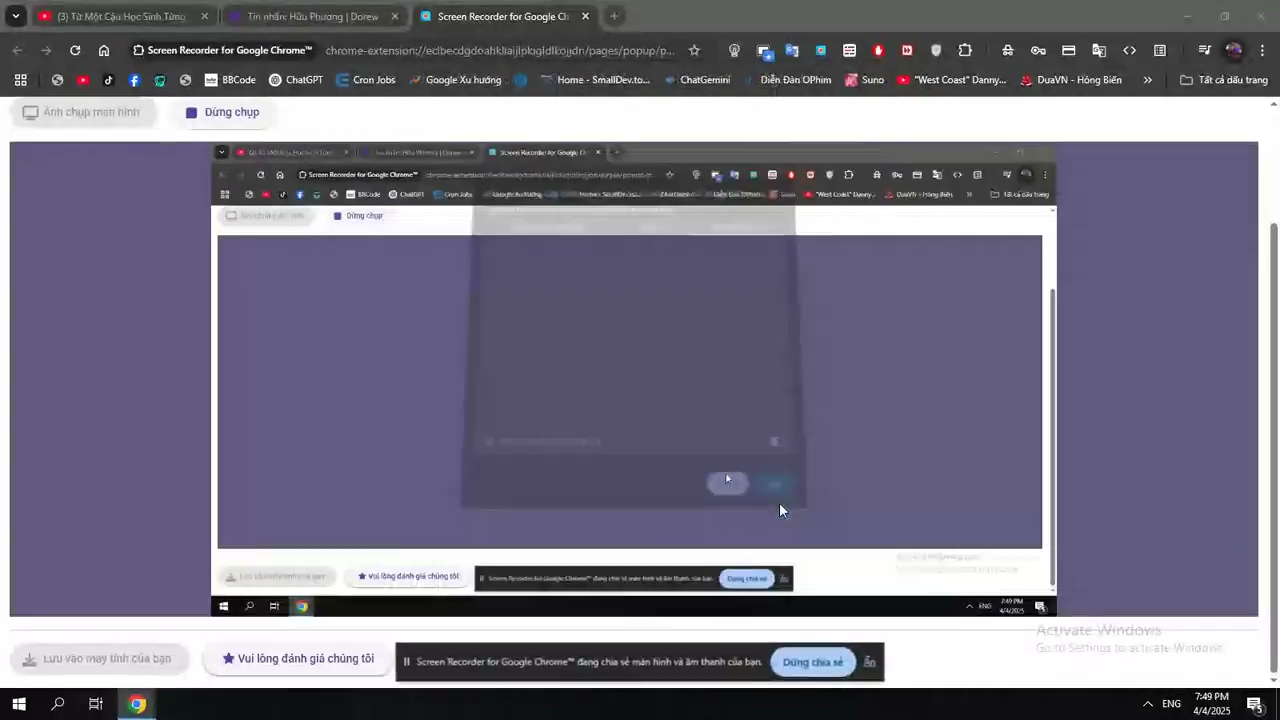Open the TikTok bookmark icon
Image resolution: width=1280 pixels, height=720 pixels.
(109, 80)
